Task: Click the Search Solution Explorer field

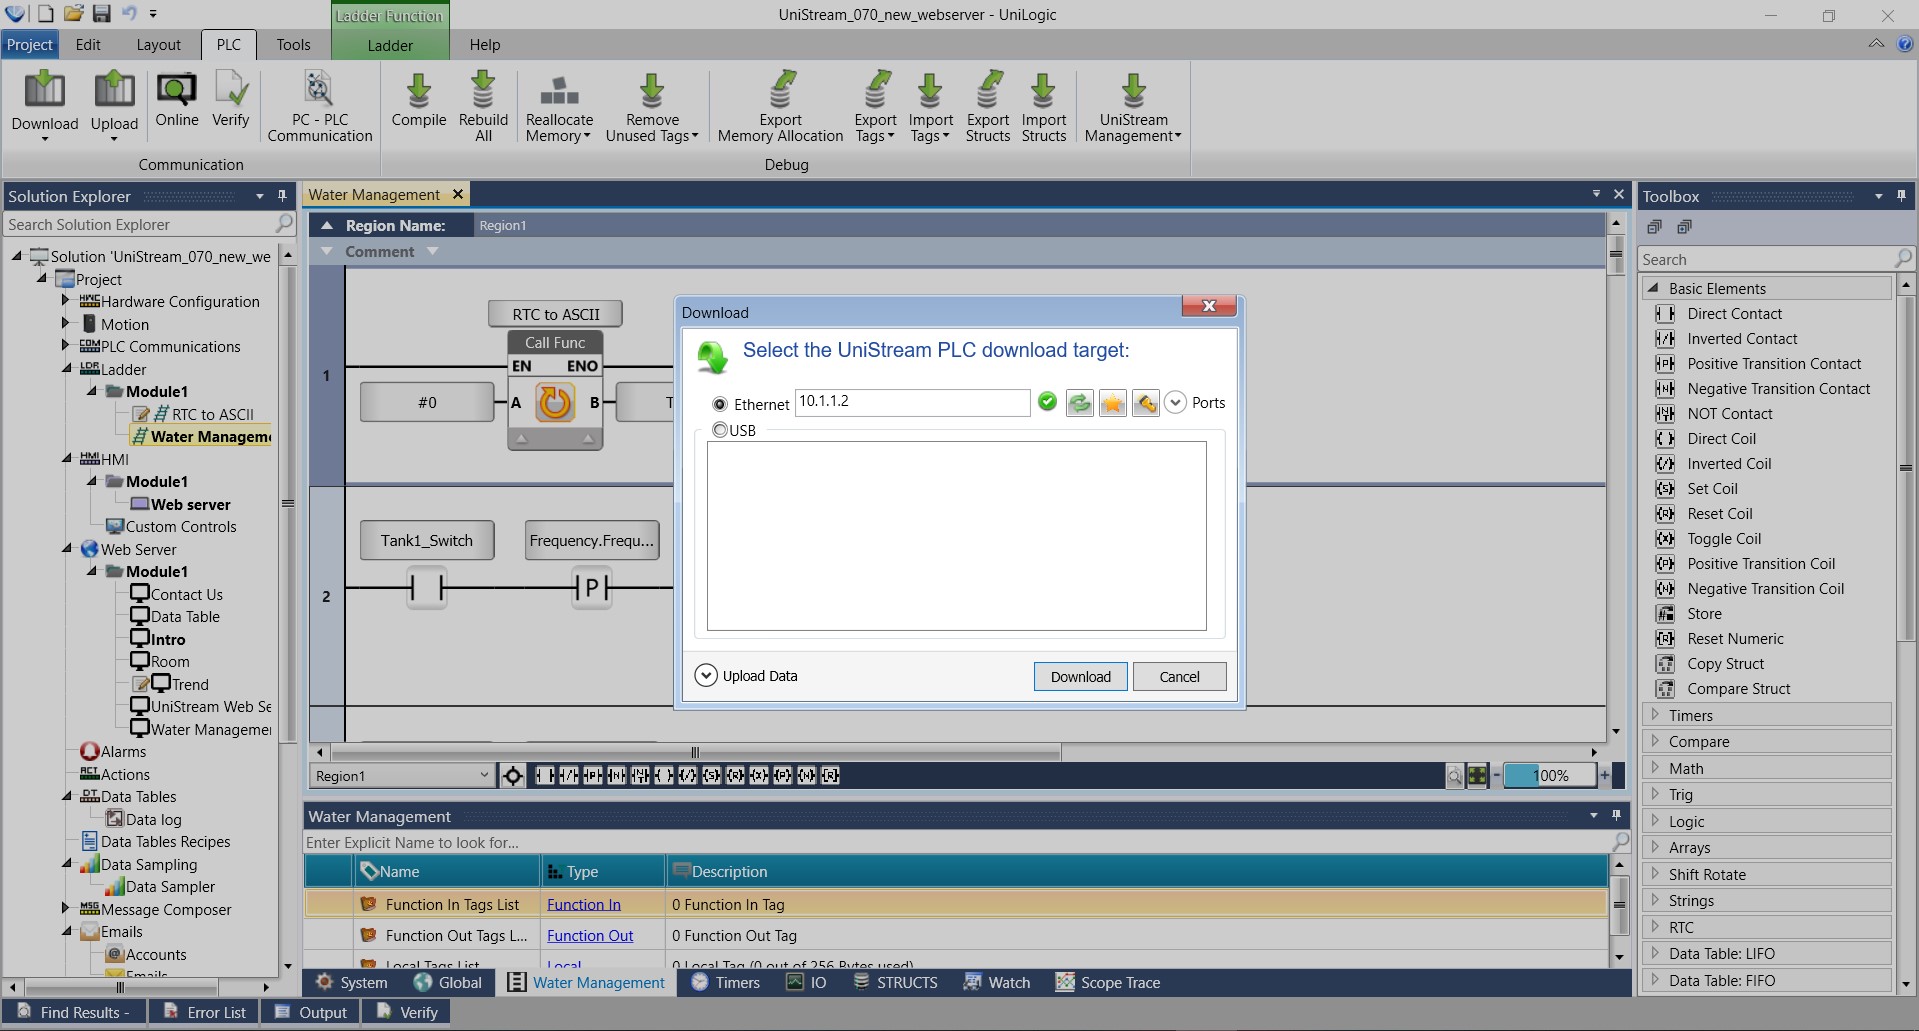Action: point(149,225)
